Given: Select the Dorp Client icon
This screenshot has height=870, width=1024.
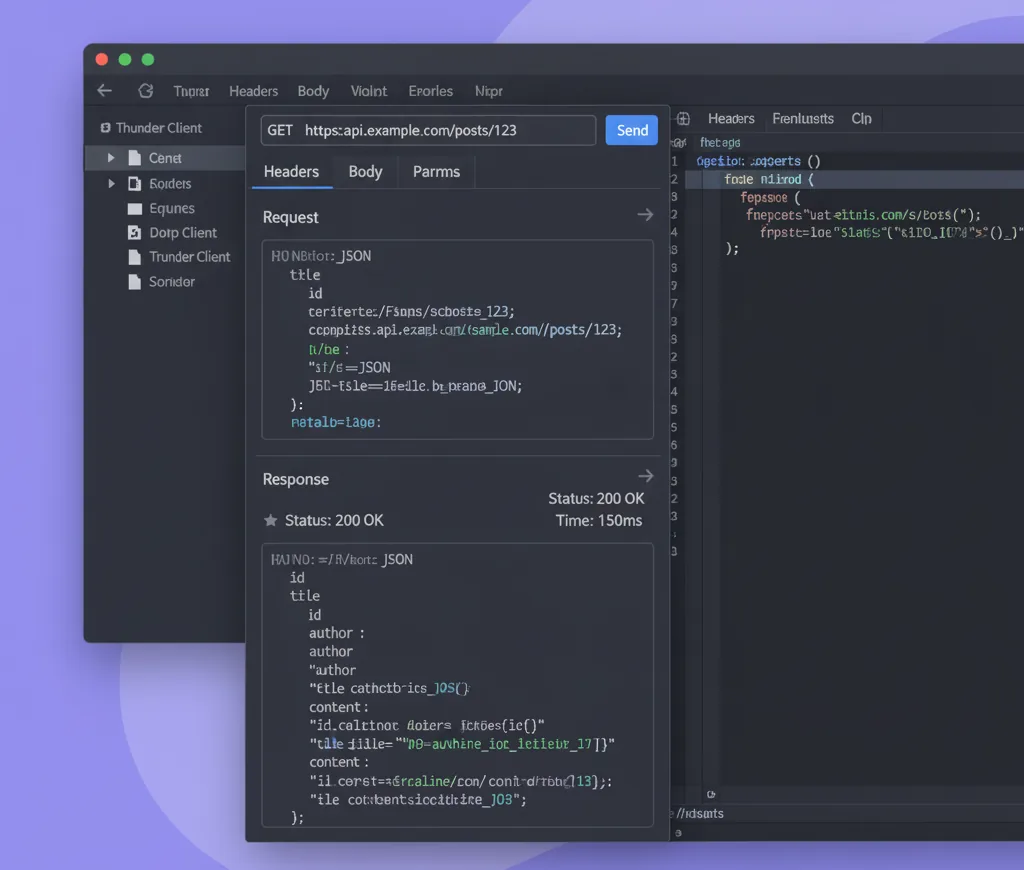Looking at the screenshot, I should coord(135,233).
